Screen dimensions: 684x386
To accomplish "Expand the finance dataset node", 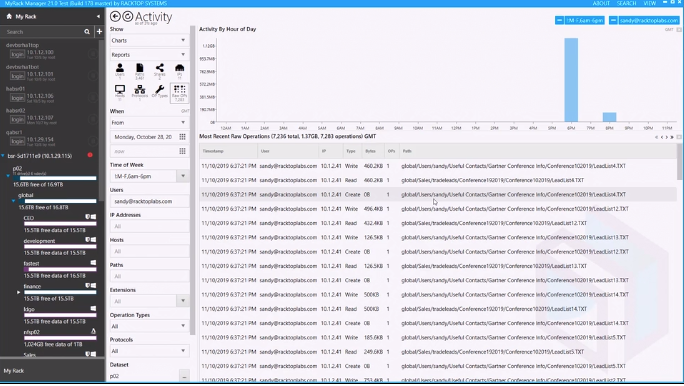I will 18,292.
